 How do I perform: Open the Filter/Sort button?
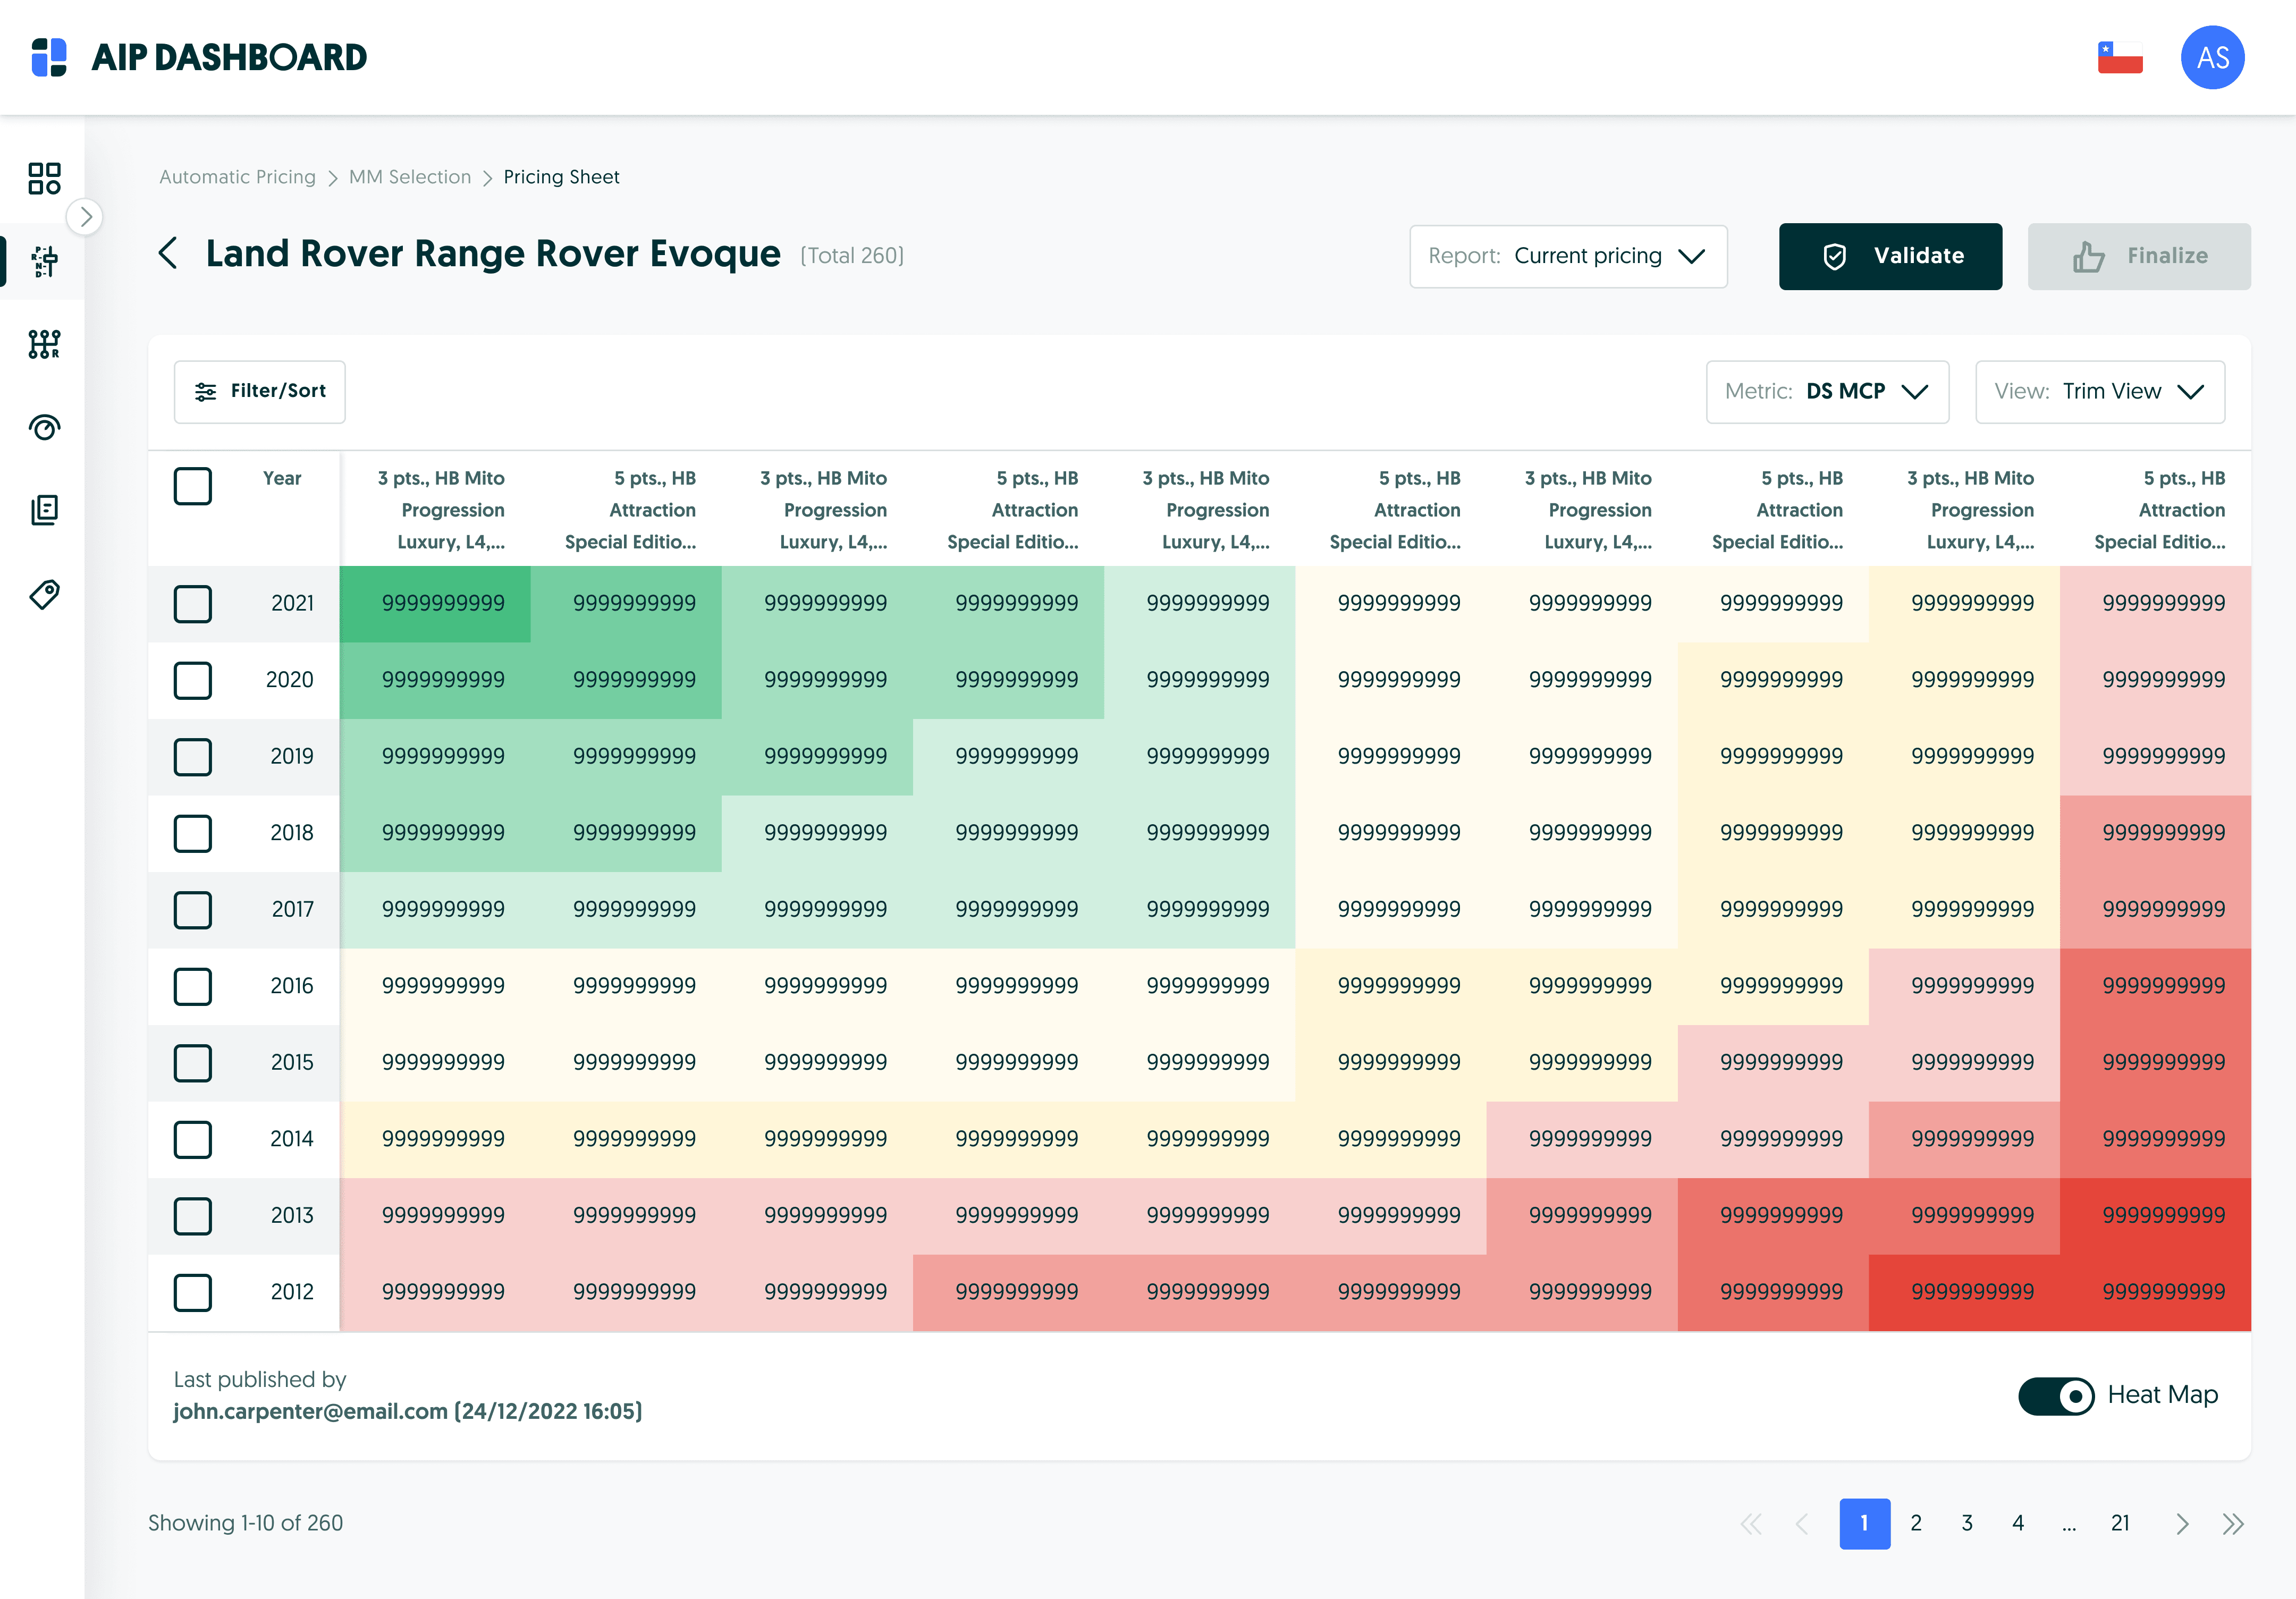point(260,392)
